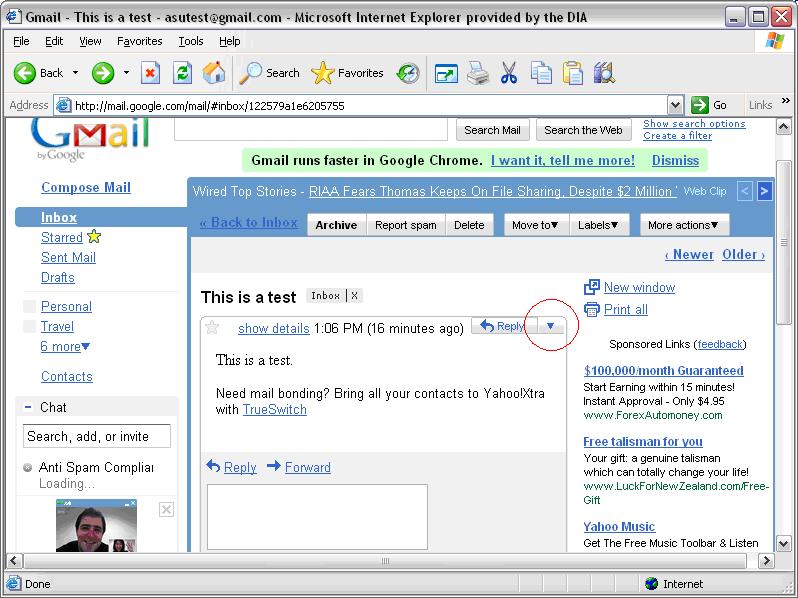798x598 pixels.
Task: Click previous web clip arrow
Action: [745, 191]
